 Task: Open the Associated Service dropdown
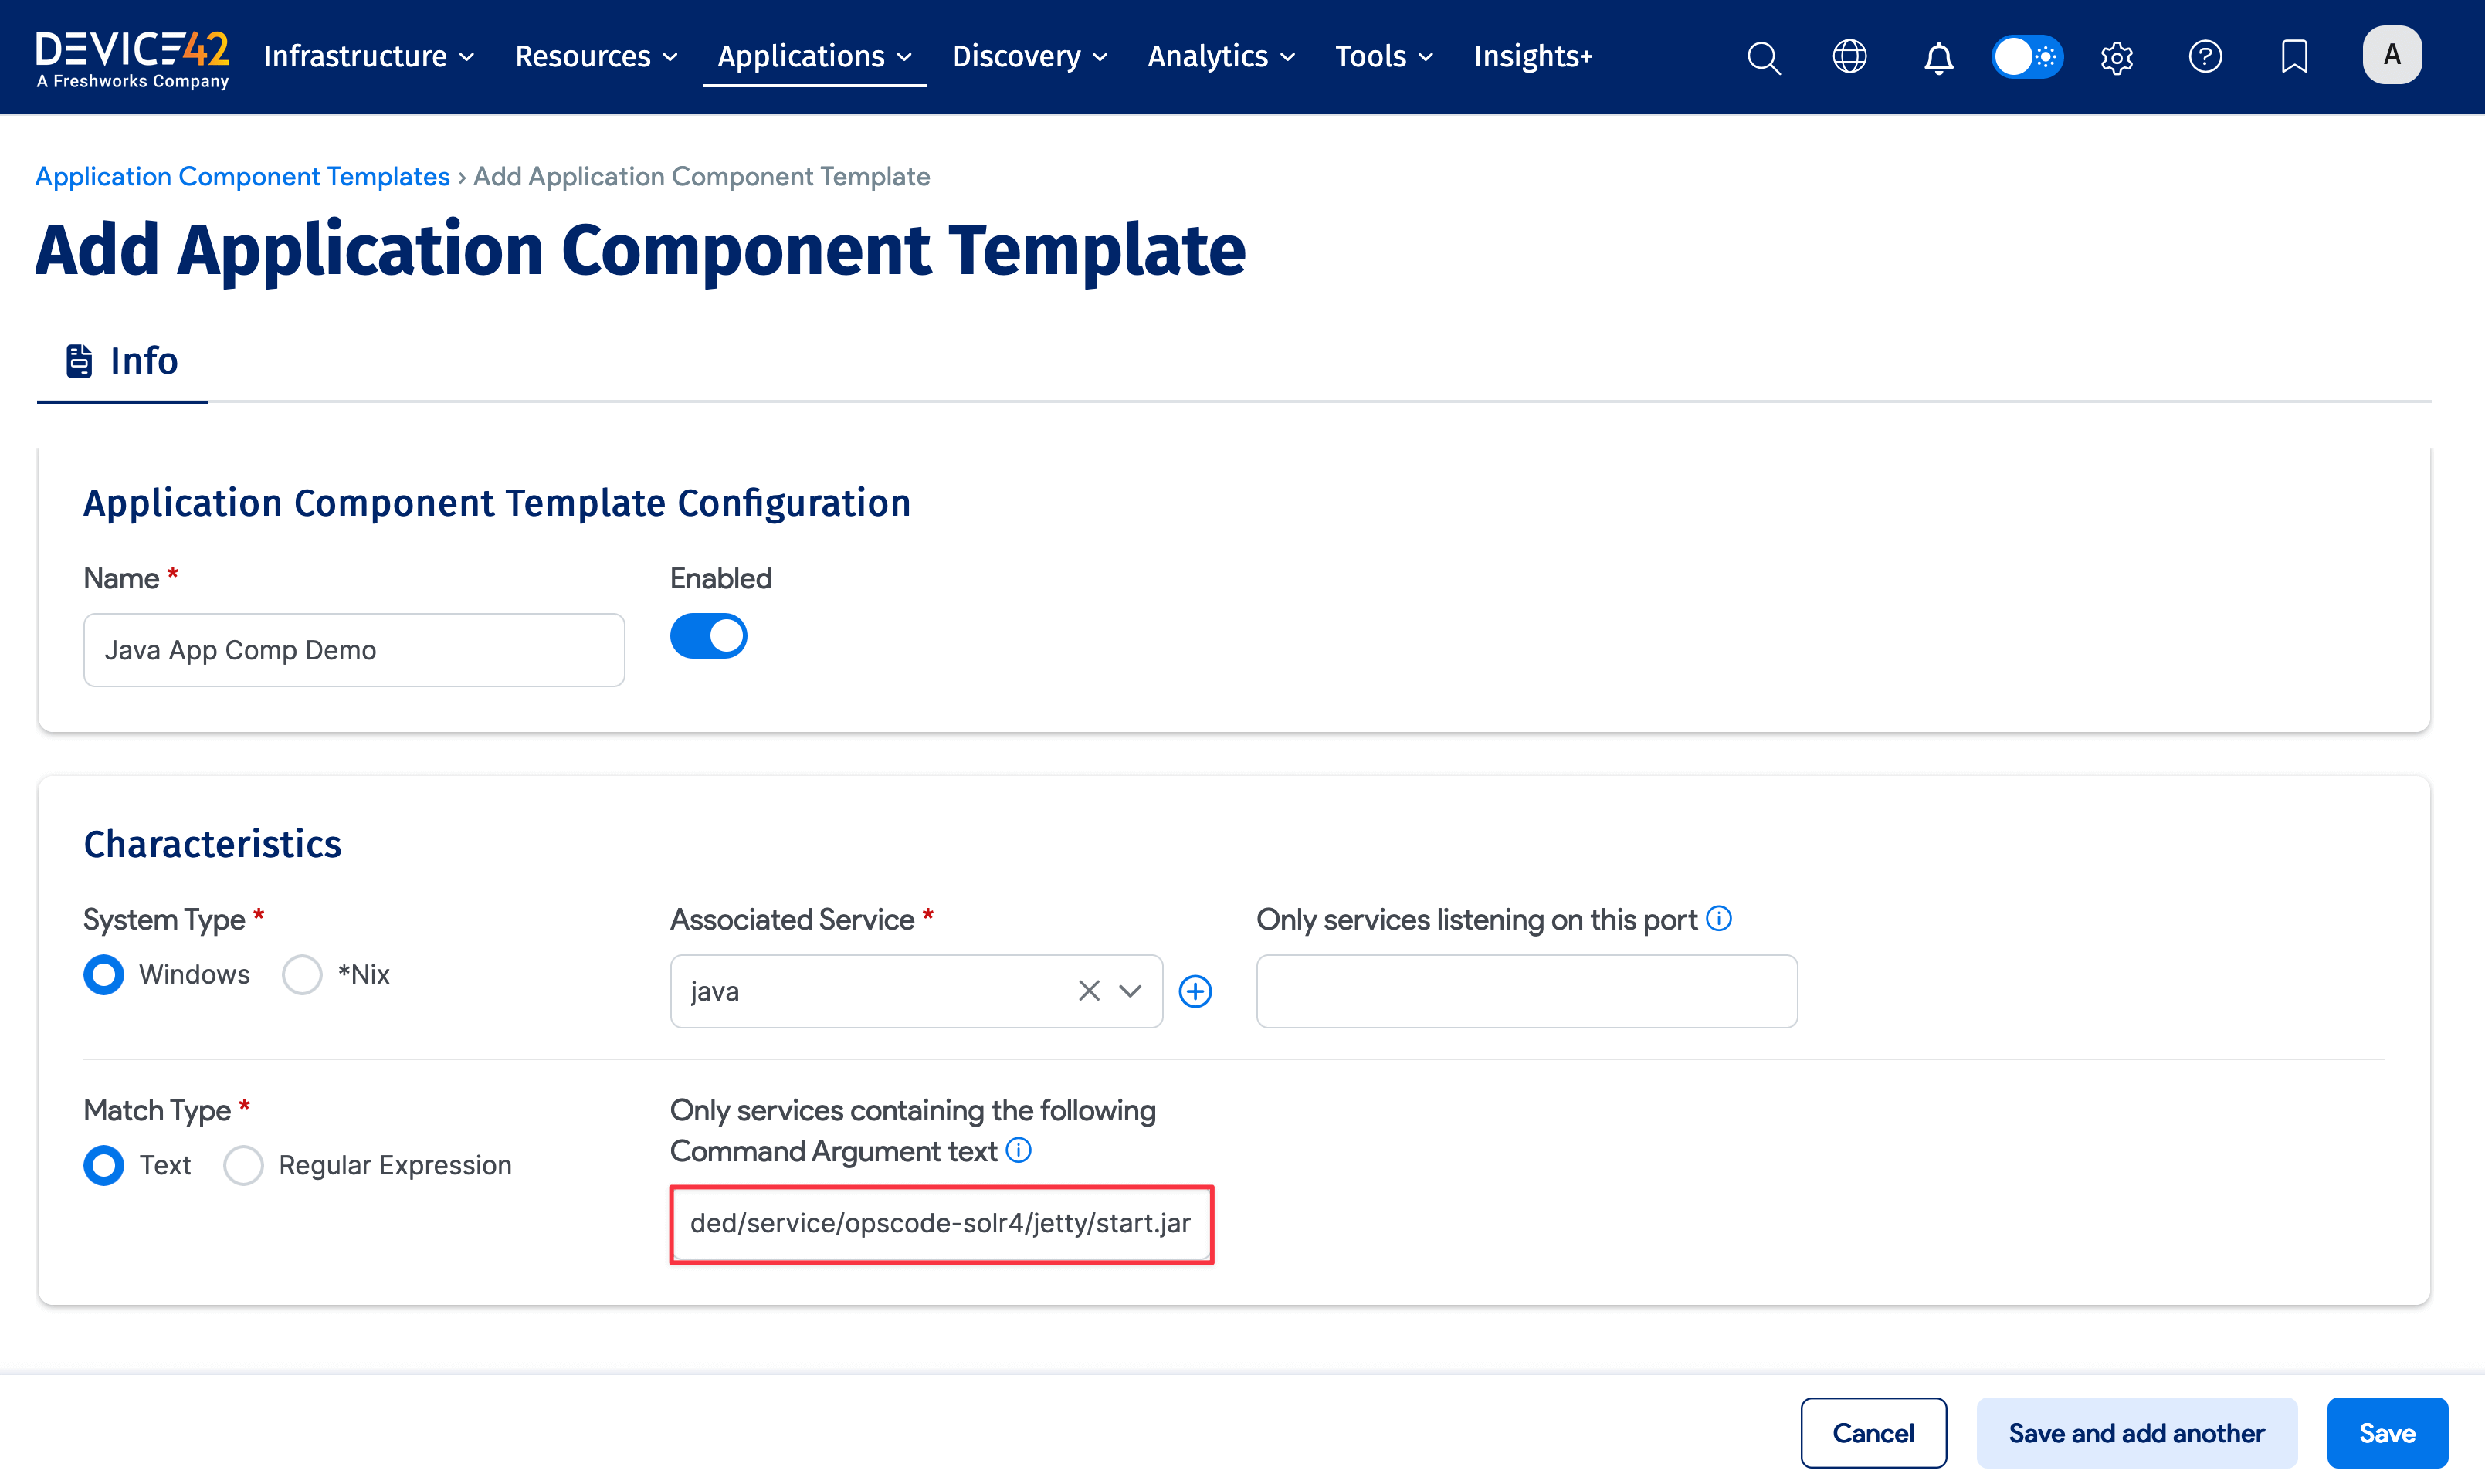tap(1131, 991)
